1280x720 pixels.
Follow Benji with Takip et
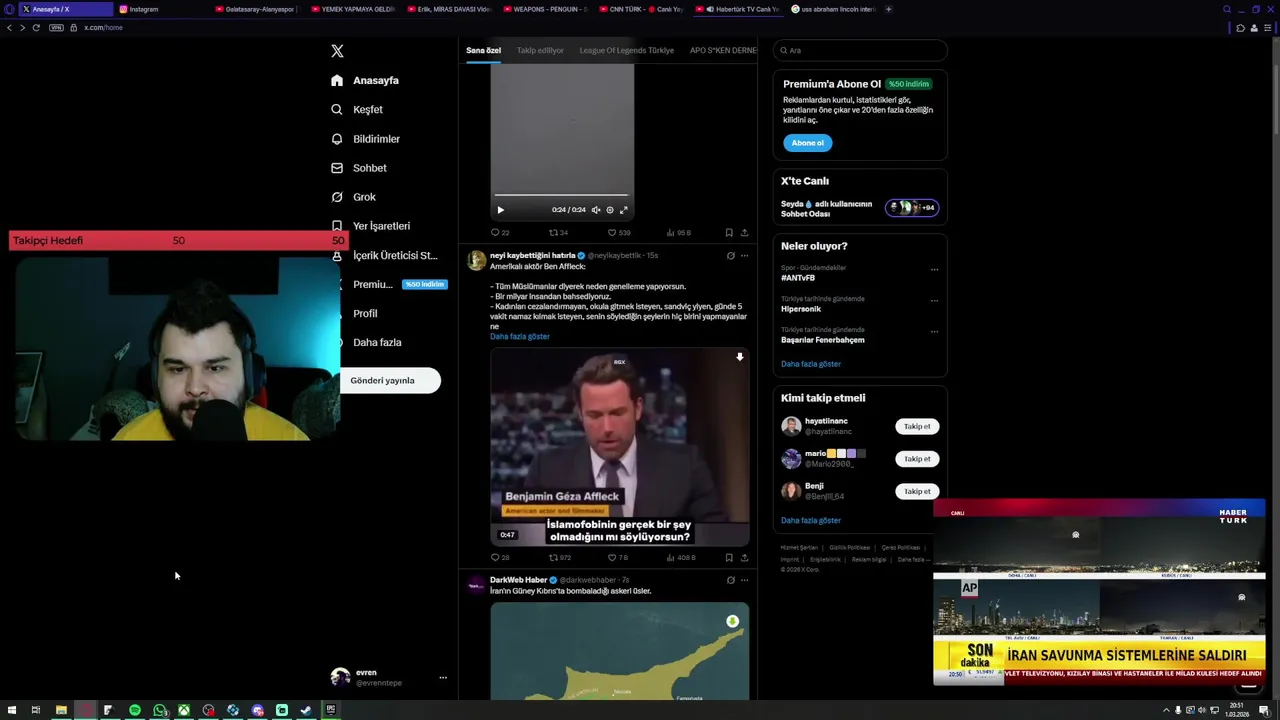point(917,491)
